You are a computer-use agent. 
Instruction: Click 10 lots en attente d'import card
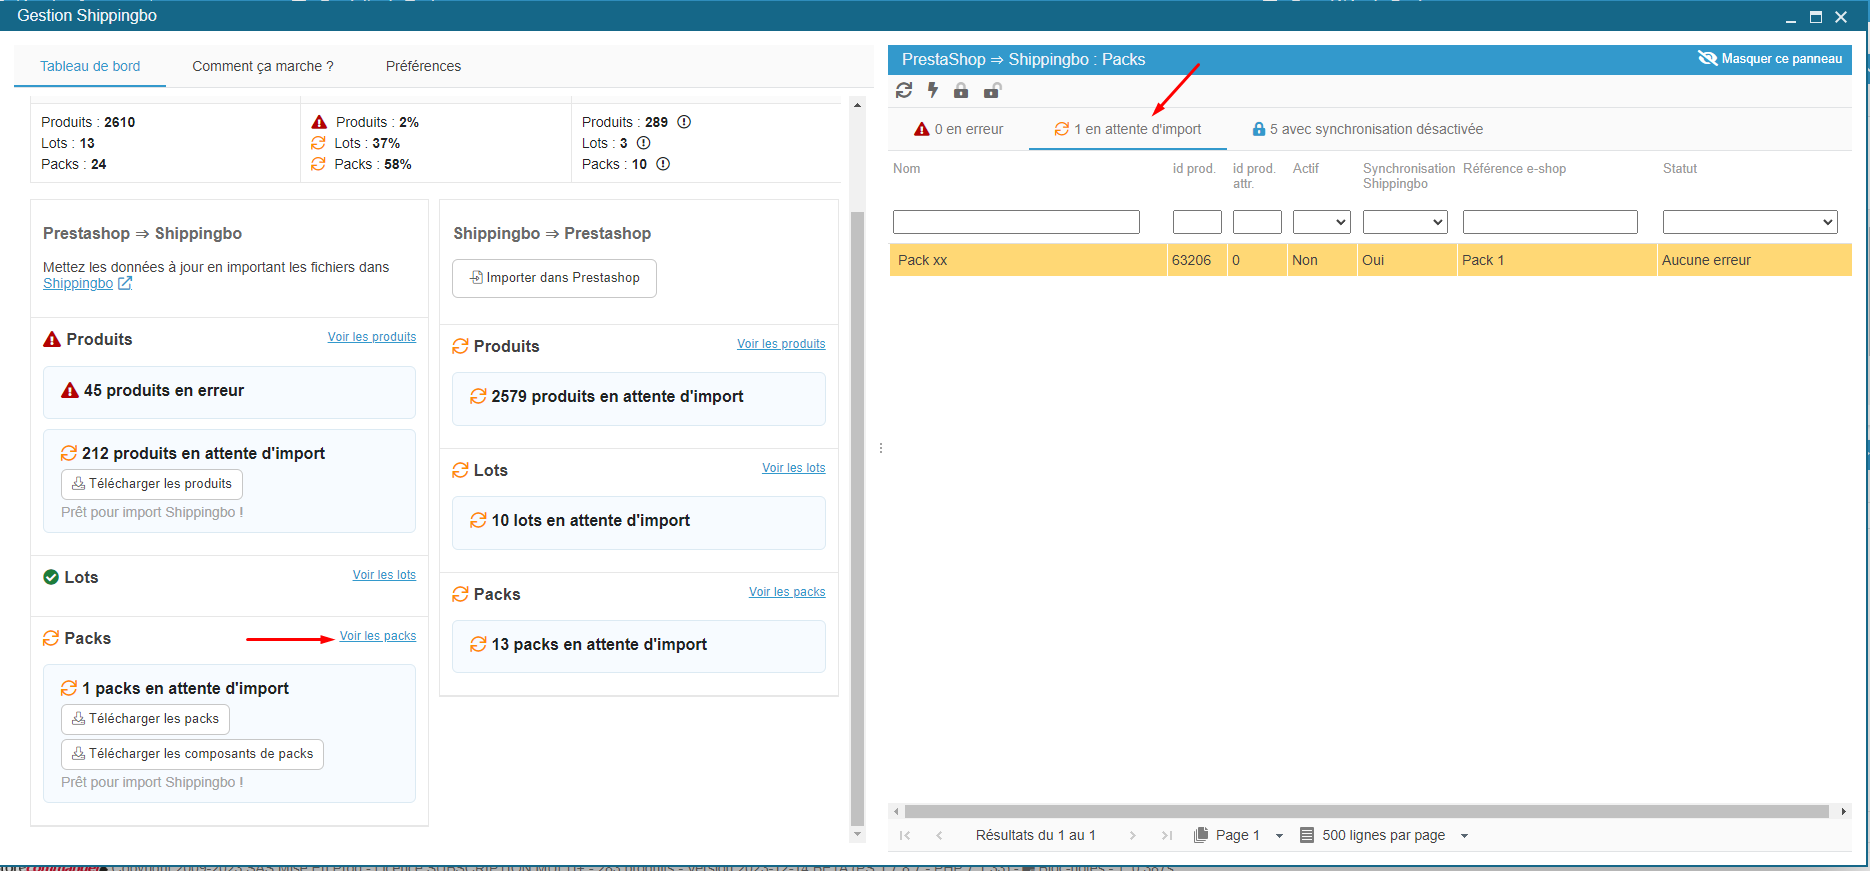pos(639,521)
